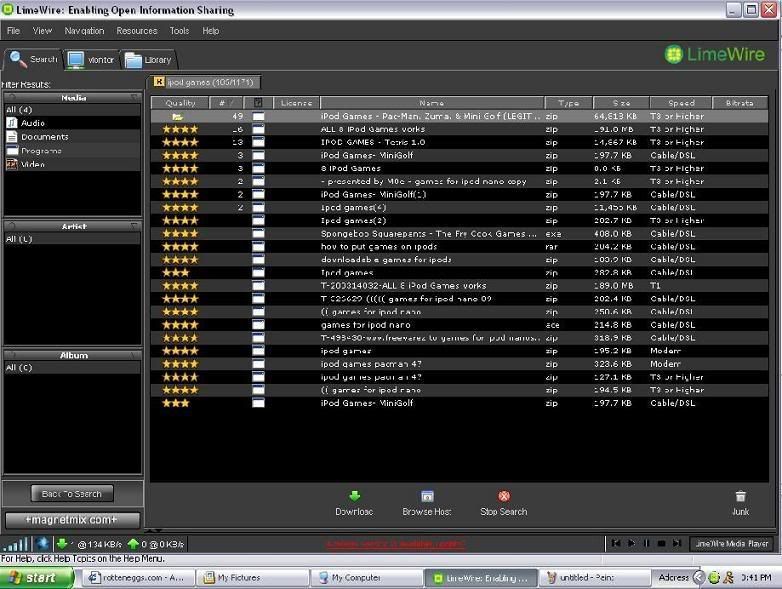The width and height of the screenshot is (782, 589).
Task: Open the Resources menu
Action: 137,31
